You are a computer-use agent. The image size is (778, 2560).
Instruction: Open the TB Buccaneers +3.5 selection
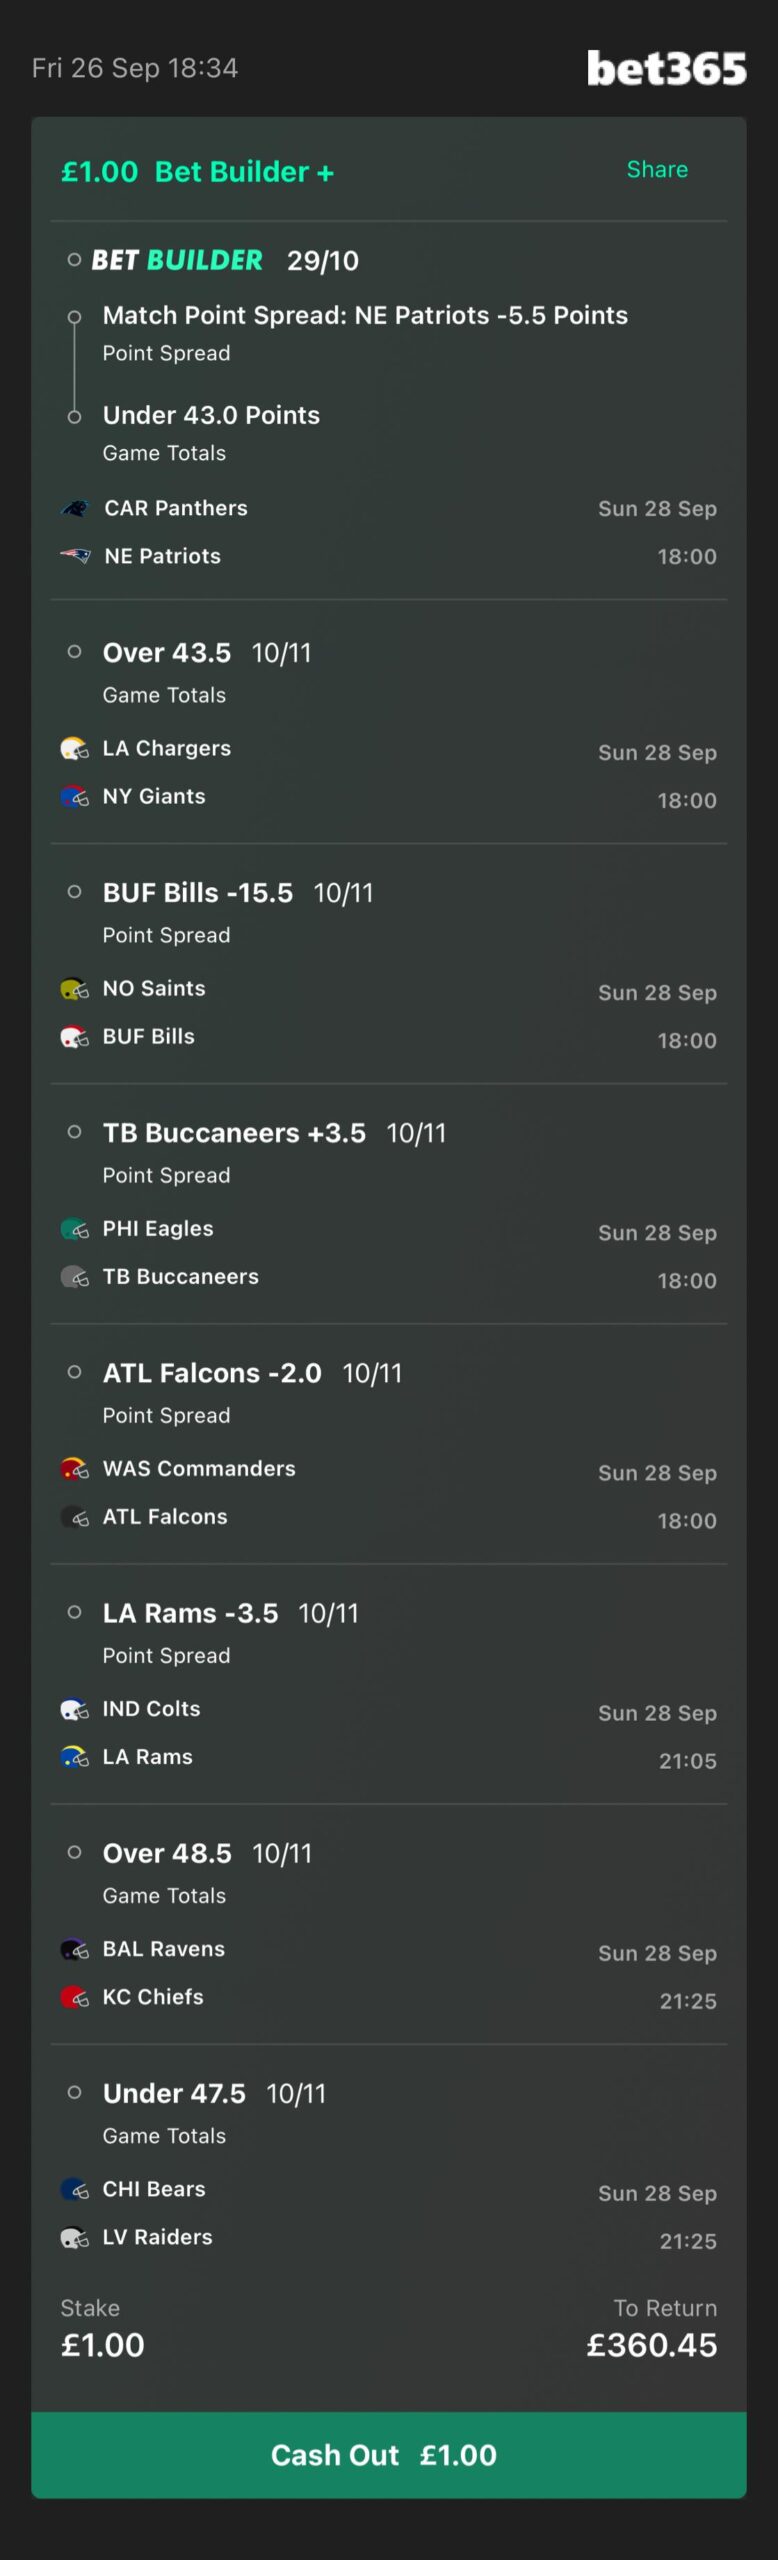tap(275, 1132)
